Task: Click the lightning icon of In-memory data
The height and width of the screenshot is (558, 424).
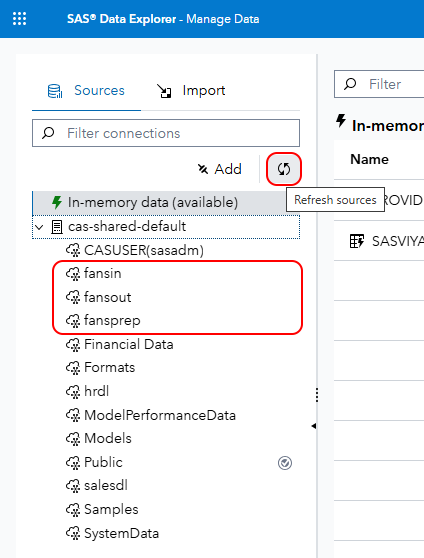Action: (57, 202)
